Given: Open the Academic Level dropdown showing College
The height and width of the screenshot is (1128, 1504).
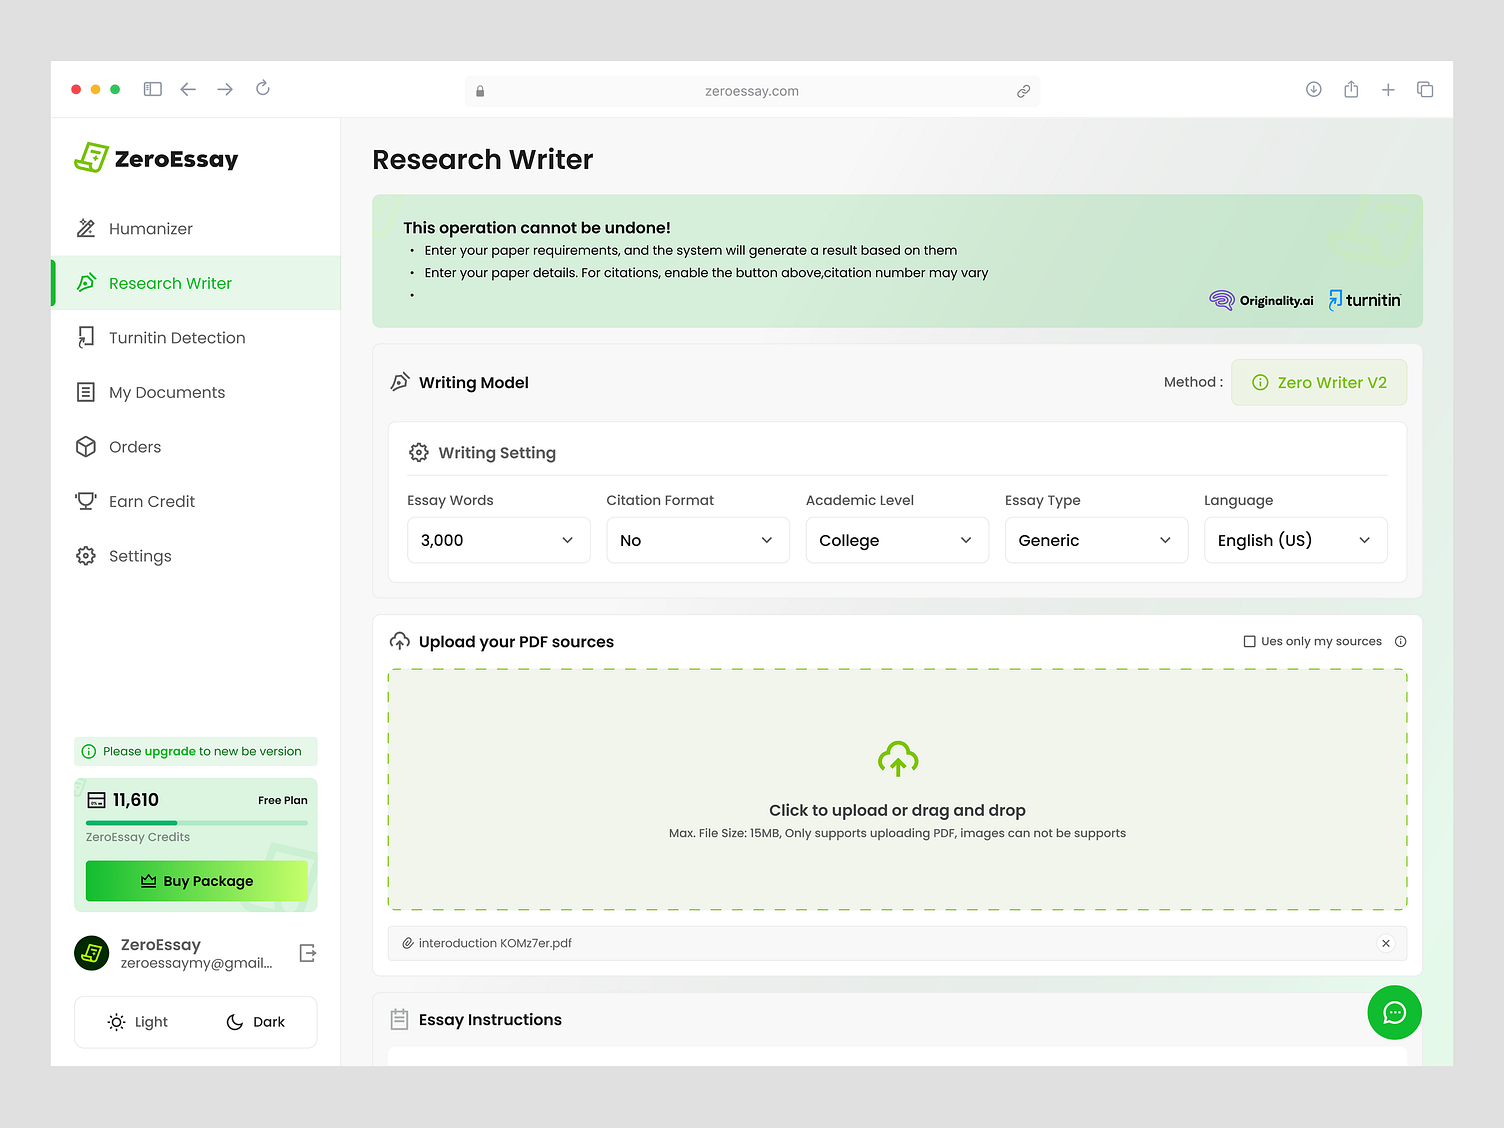Looking at the screenshot, I should [x=896, y=540].
